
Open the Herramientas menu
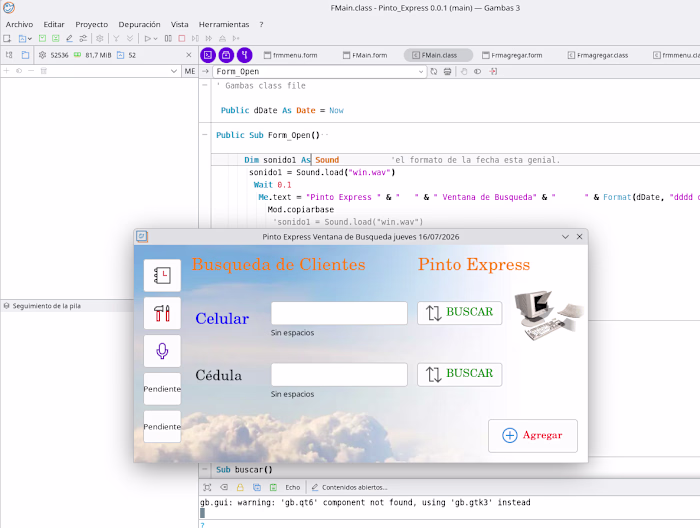click(x=224, y=24)
